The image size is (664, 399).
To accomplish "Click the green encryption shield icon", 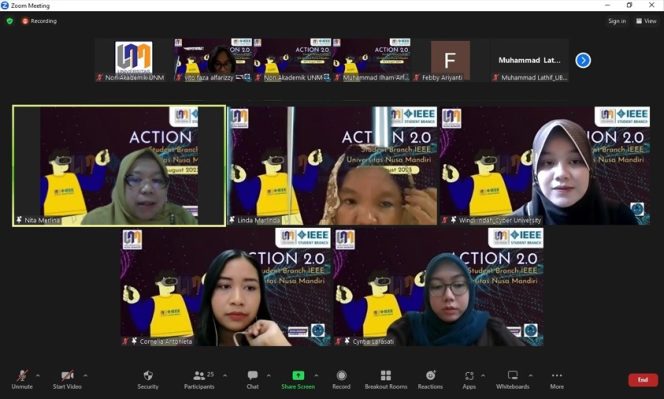I will tap(10, 21).
